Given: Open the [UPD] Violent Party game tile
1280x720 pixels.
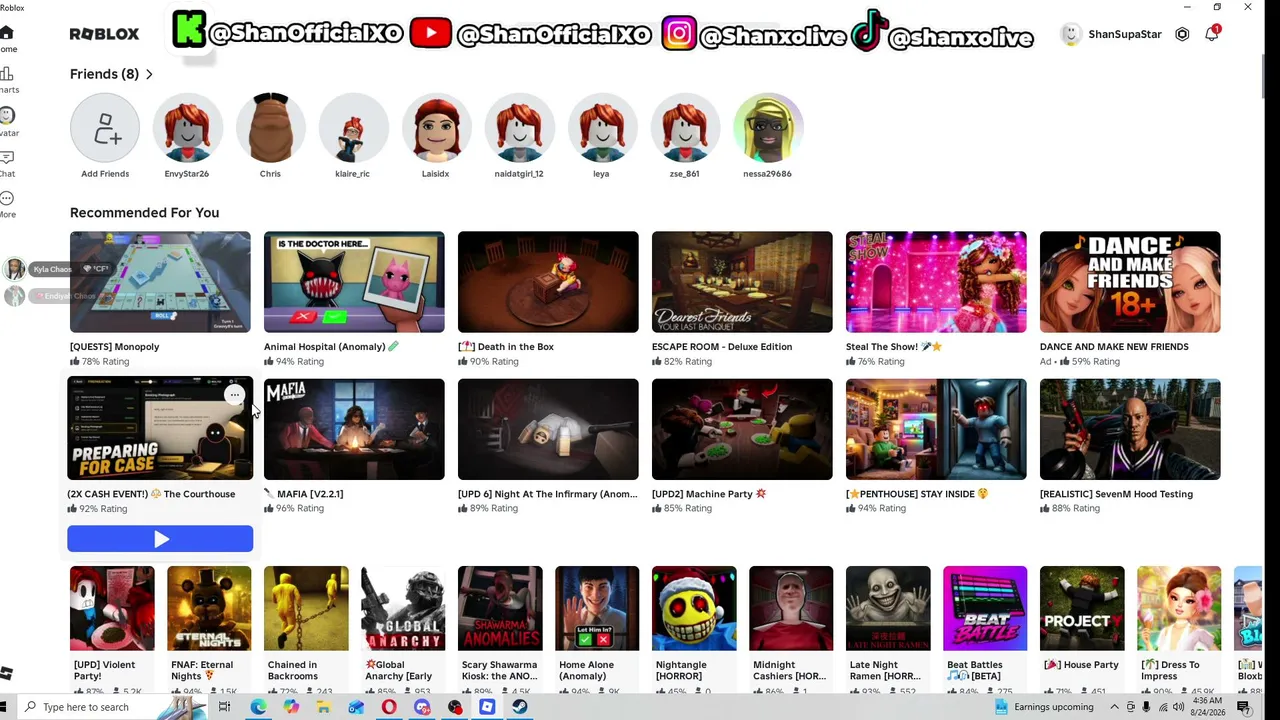Looking at the screenshot, I should 112,608.
